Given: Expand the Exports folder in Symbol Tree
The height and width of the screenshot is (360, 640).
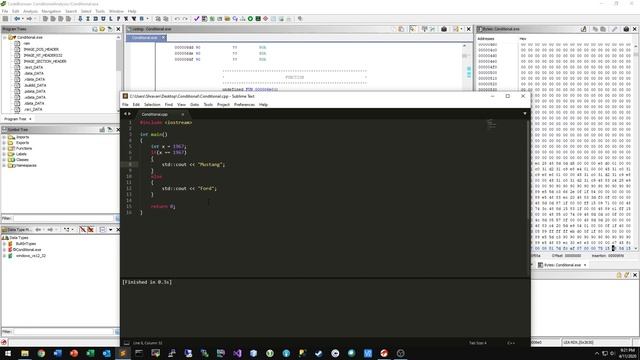Looking at the screenshot, I should point(4,143).
